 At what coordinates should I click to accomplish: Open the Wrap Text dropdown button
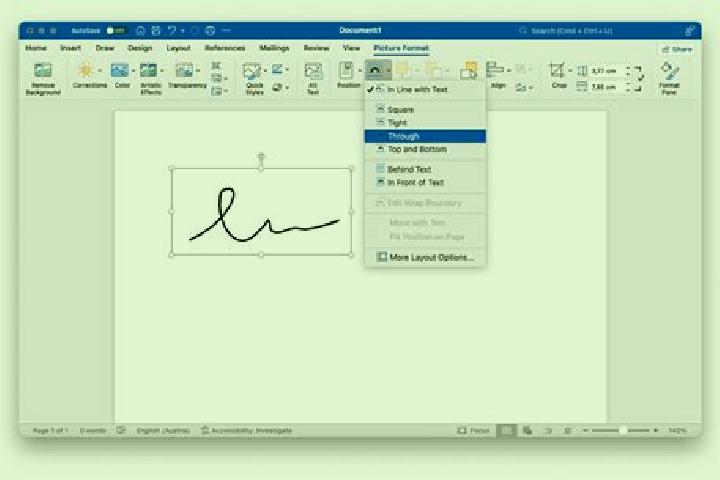point(378,70)
